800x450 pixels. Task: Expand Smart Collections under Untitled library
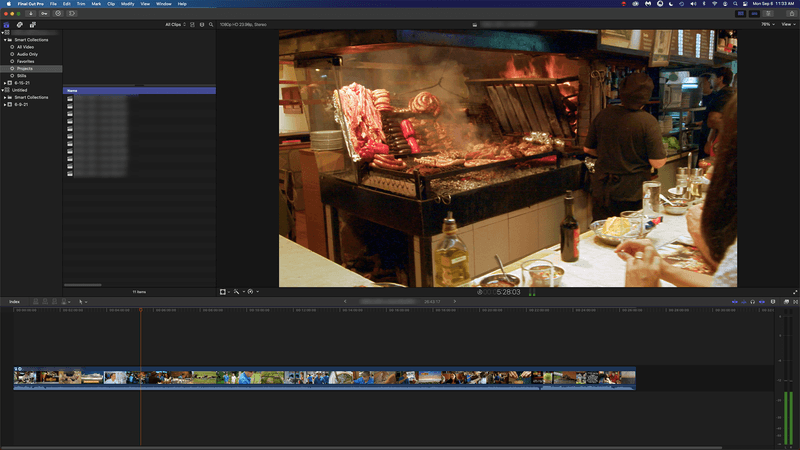pos(5,97)
